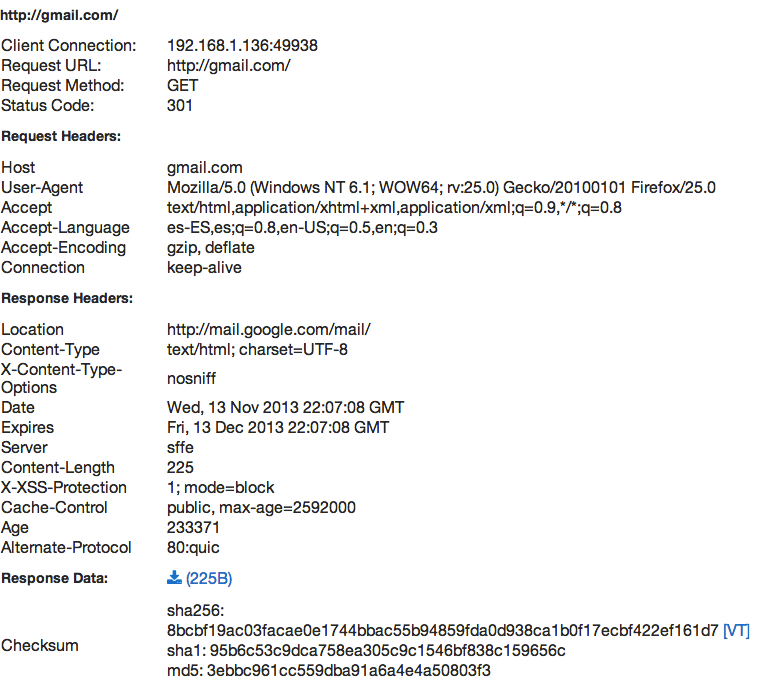Click the Host value gmail.com
Screen dimensions: 757x690
tap(204, 168)
